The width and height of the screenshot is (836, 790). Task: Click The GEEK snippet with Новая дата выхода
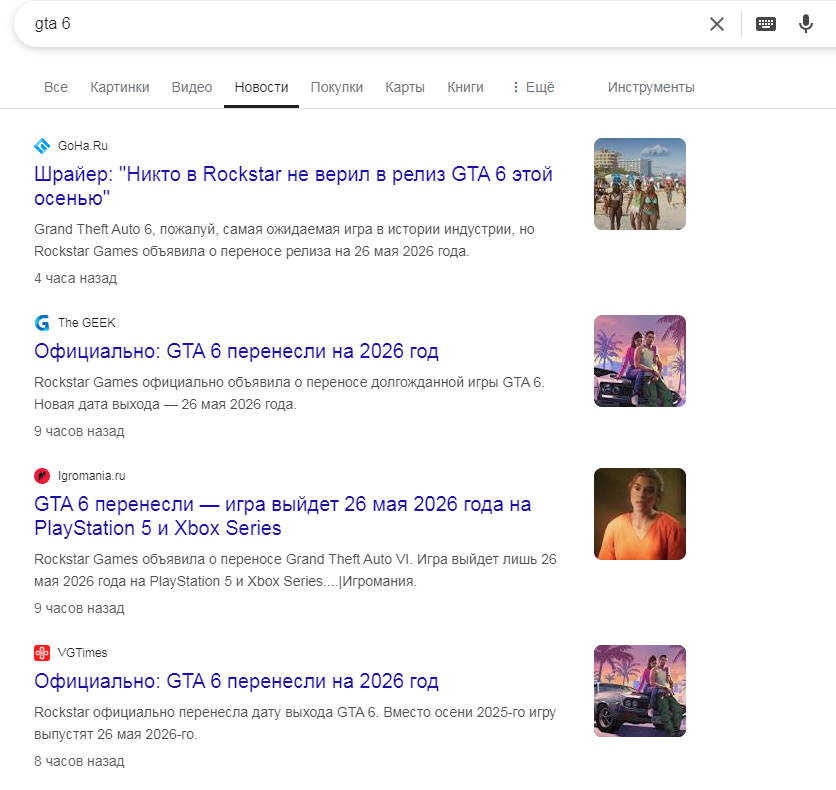290,393
